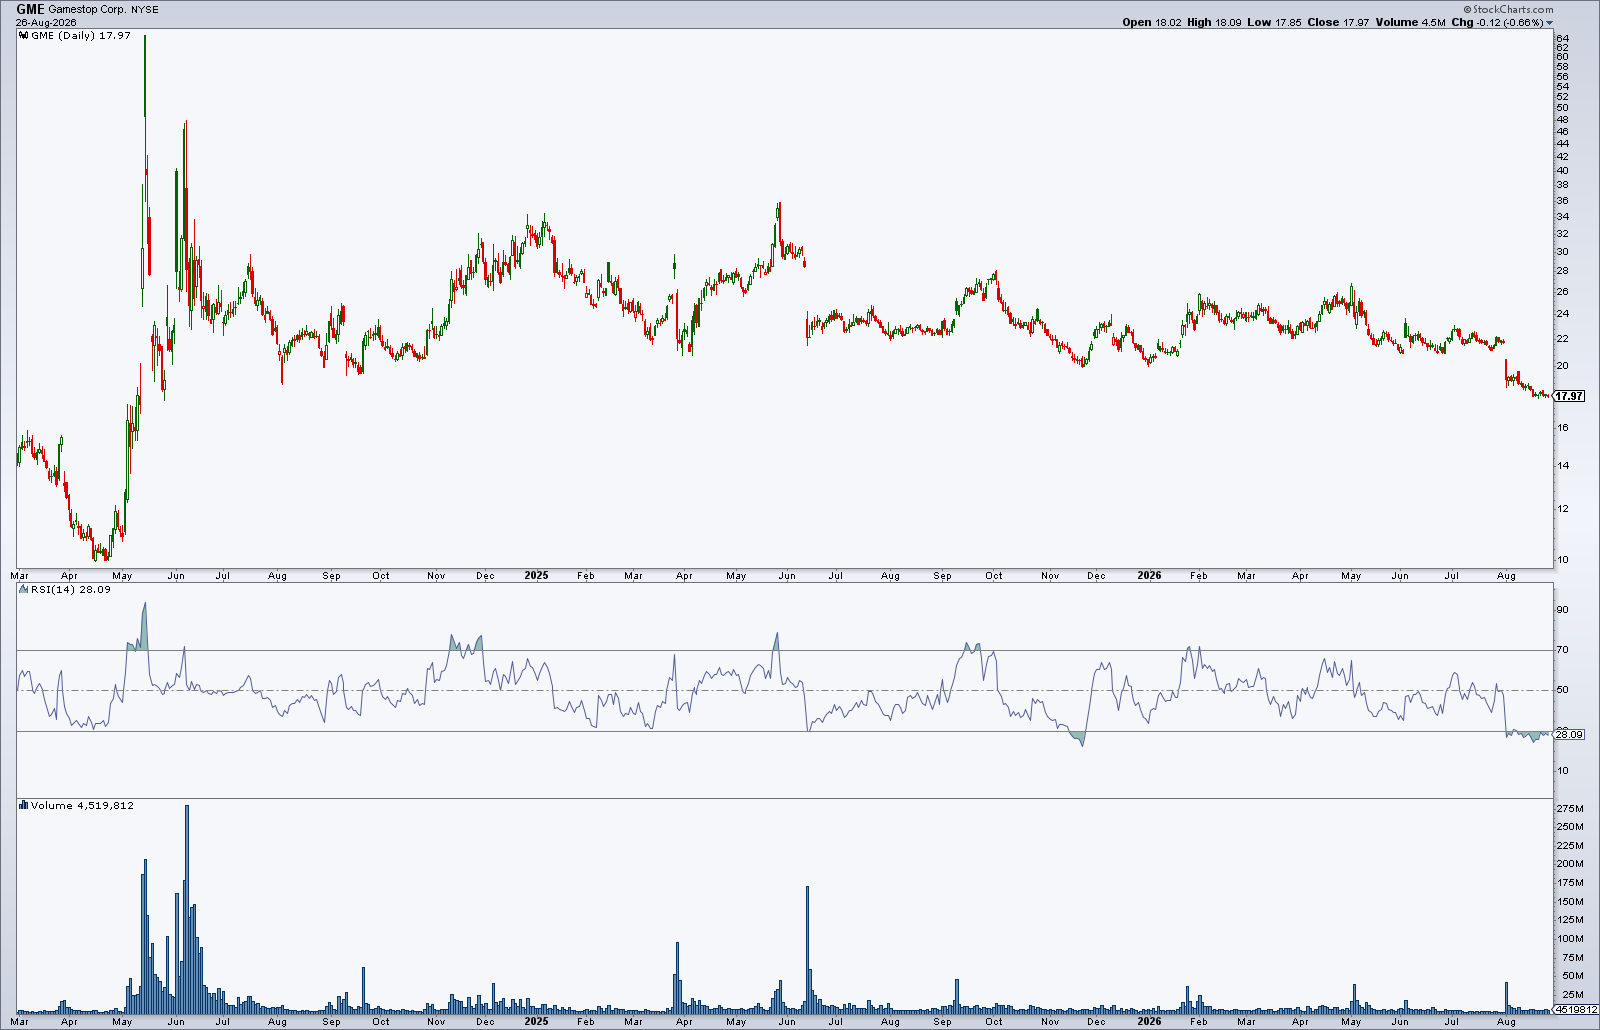Image resolution: width=1600 pixels, height=1030 pixels.
Task: Click the candlestick icon beside GME (Daily)
Action: 24,36
